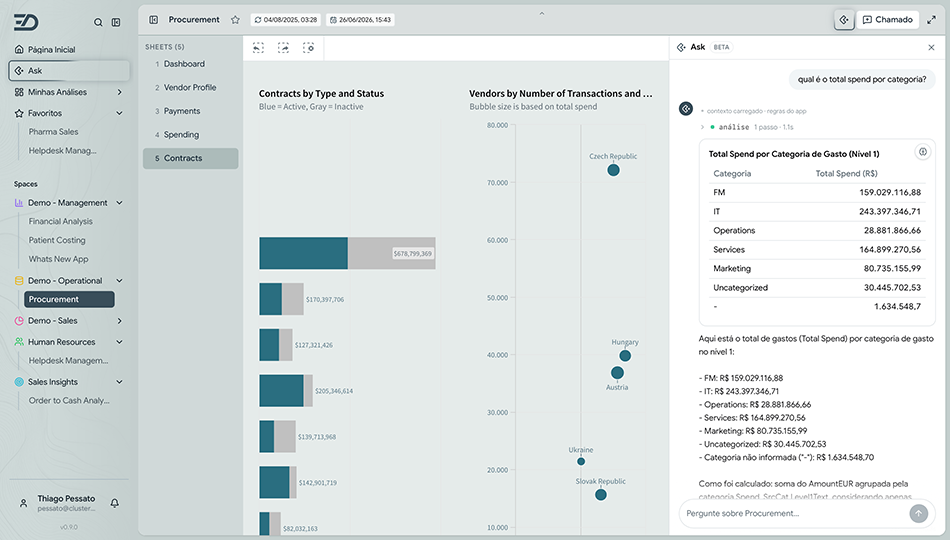Toggle the Ask assistant icon button
The height and width of the screenshot is (540, 950).
[x=844, y=20]
